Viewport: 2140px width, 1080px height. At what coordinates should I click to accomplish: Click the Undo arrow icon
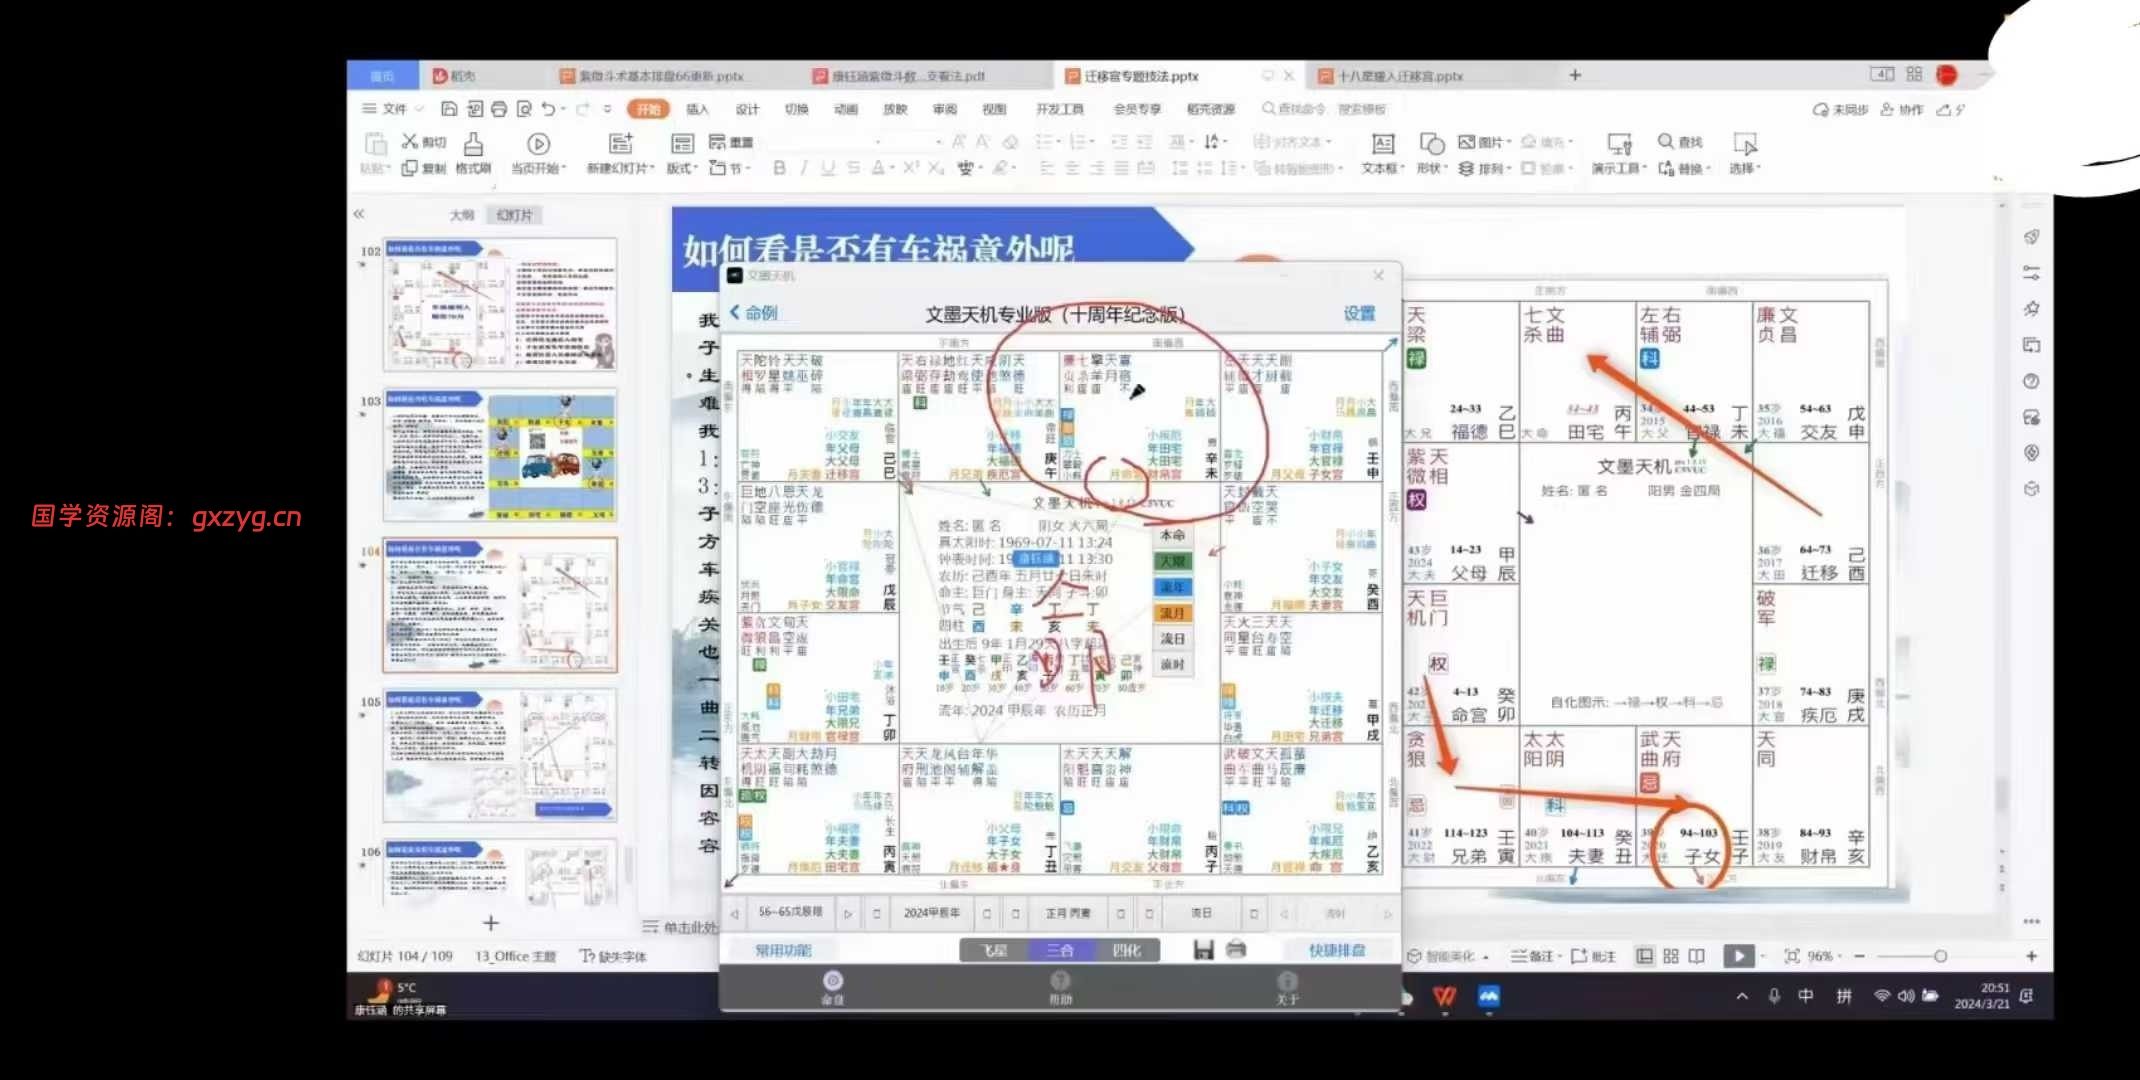[x=548, y=109]
